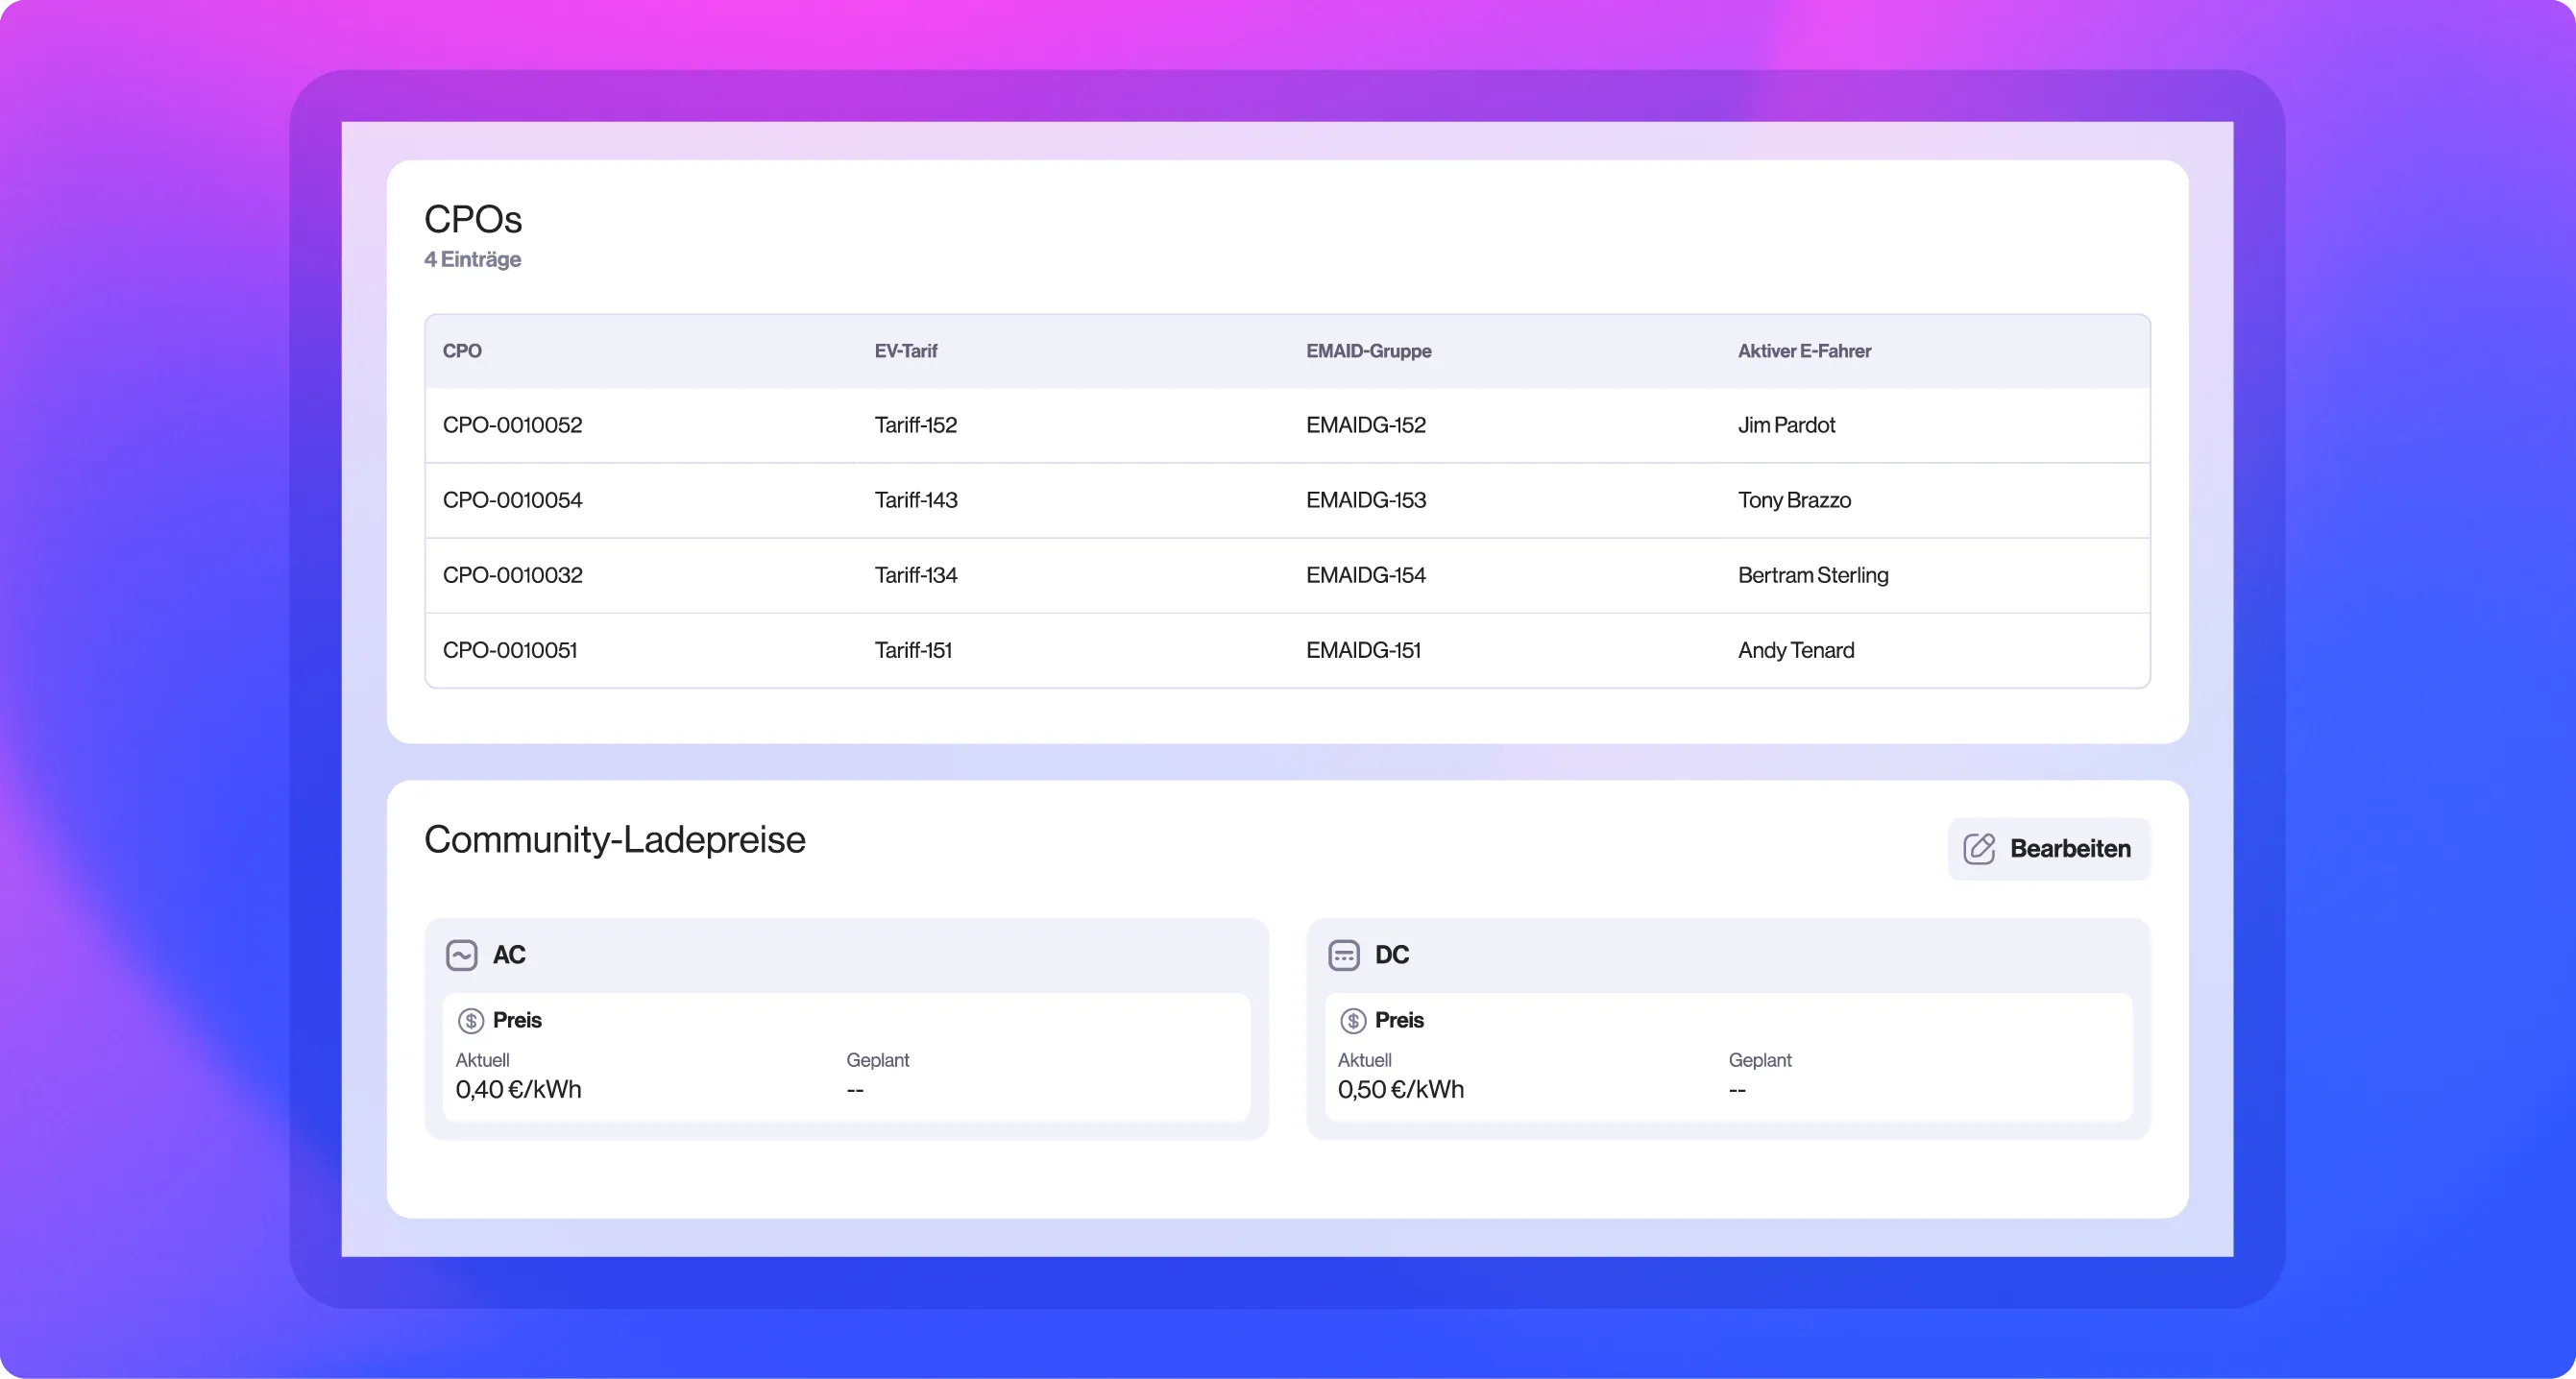2576x1379 pixels.
Task: Click the Community-Ladepreise heading
Action: coord(614,839)
